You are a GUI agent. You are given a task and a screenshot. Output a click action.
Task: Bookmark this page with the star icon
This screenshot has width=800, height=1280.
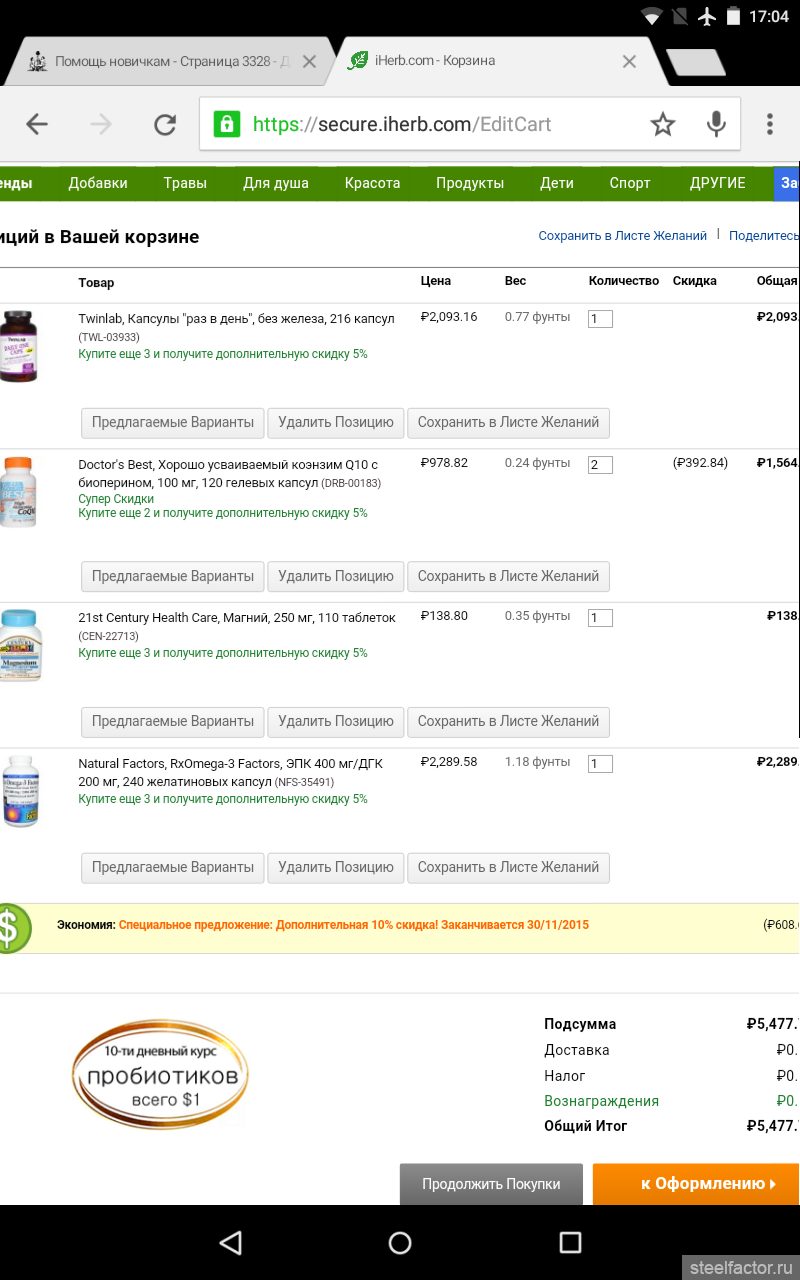[x=663, y=124]
